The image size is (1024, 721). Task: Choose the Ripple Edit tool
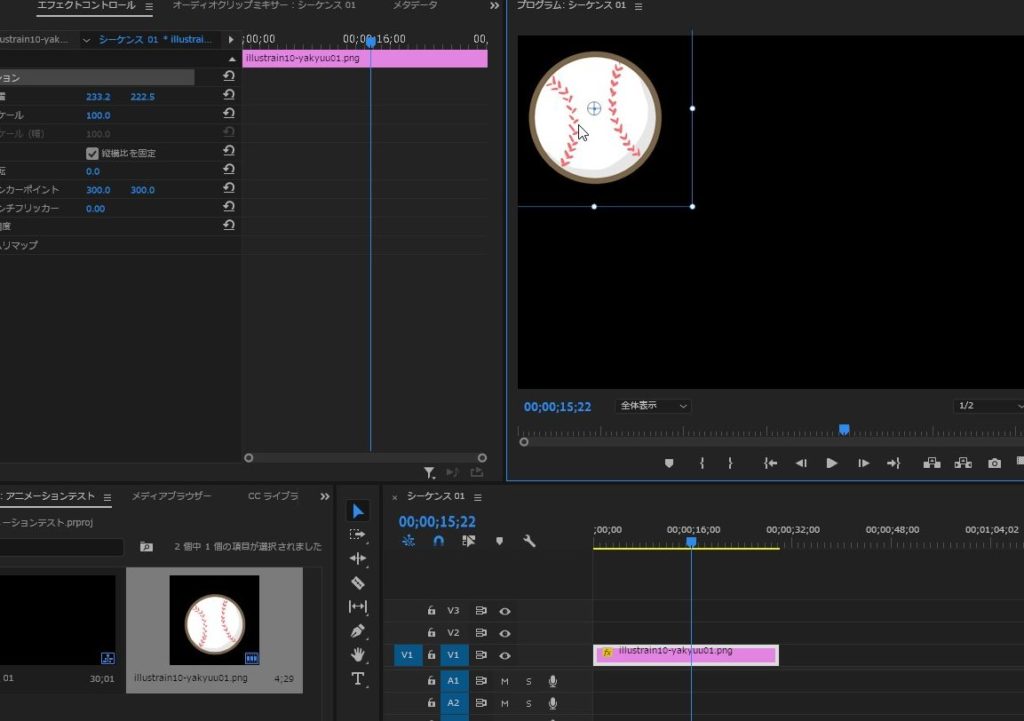click(x=358, y=559)
